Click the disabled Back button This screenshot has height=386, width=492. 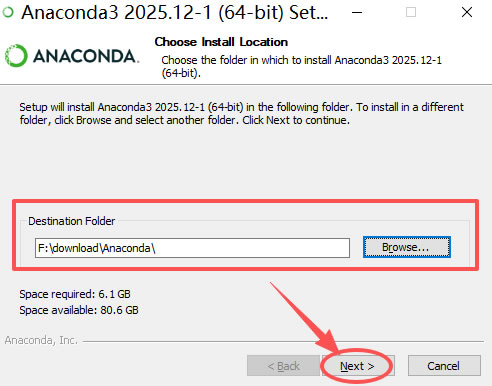[283, 366]
